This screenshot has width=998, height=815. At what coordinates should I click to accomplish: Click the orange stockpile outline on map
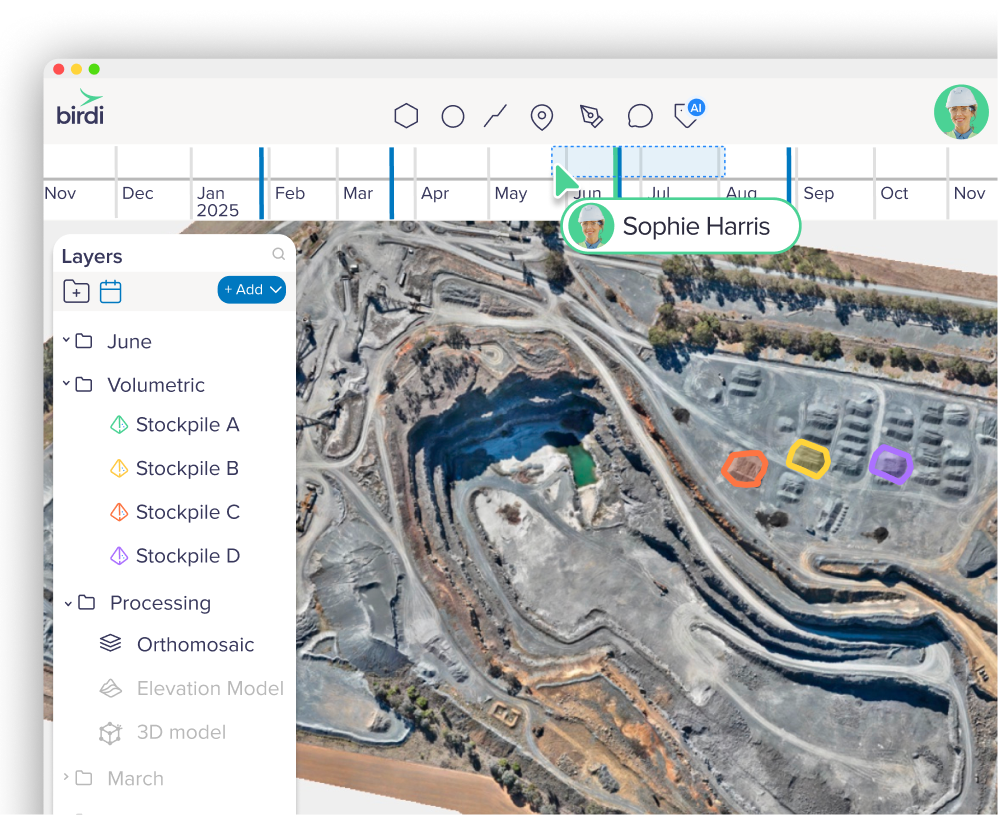point(745,469)
